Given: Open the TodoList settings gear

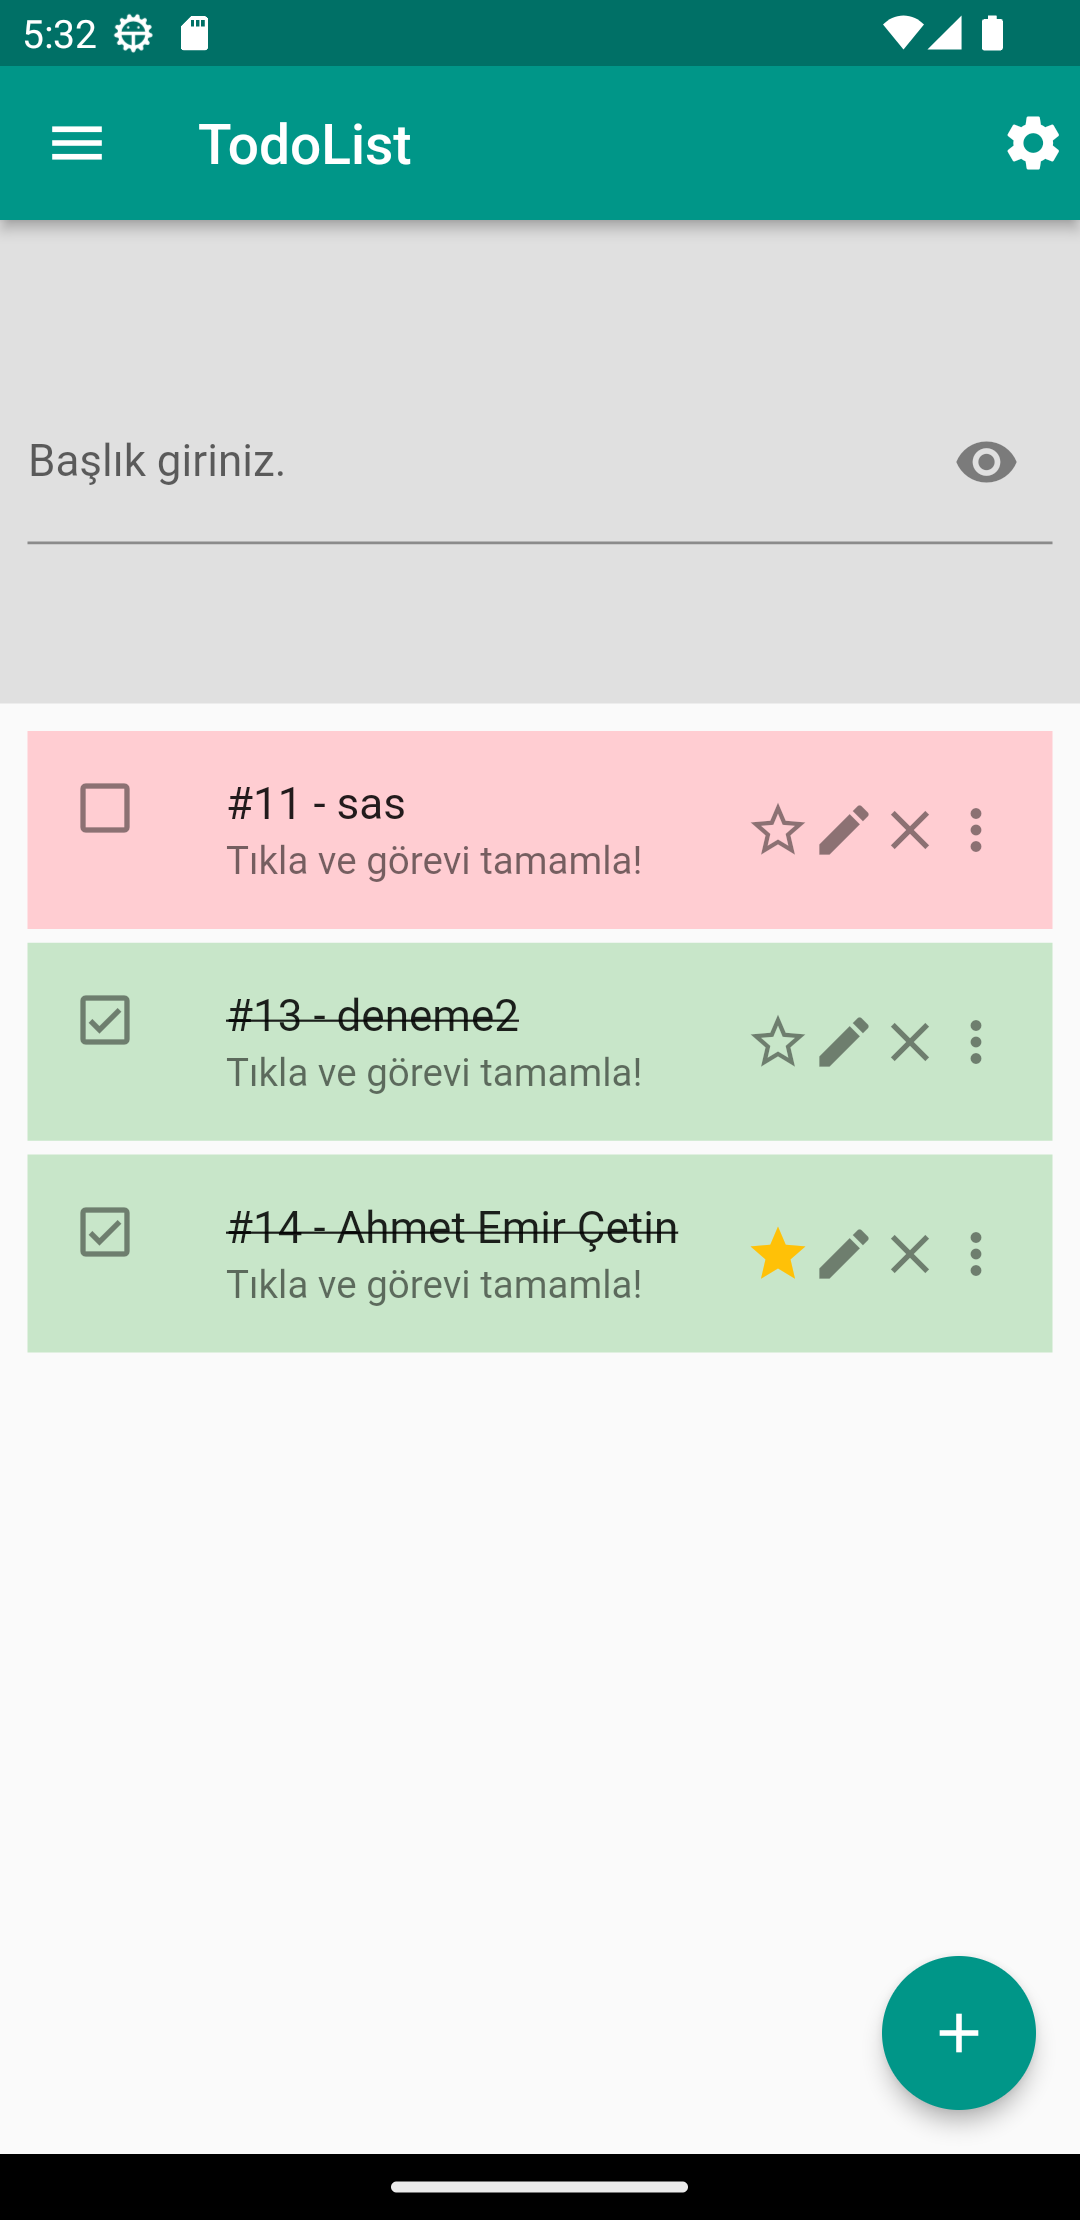Looking at the screenshot, I should click(1032, 142).
